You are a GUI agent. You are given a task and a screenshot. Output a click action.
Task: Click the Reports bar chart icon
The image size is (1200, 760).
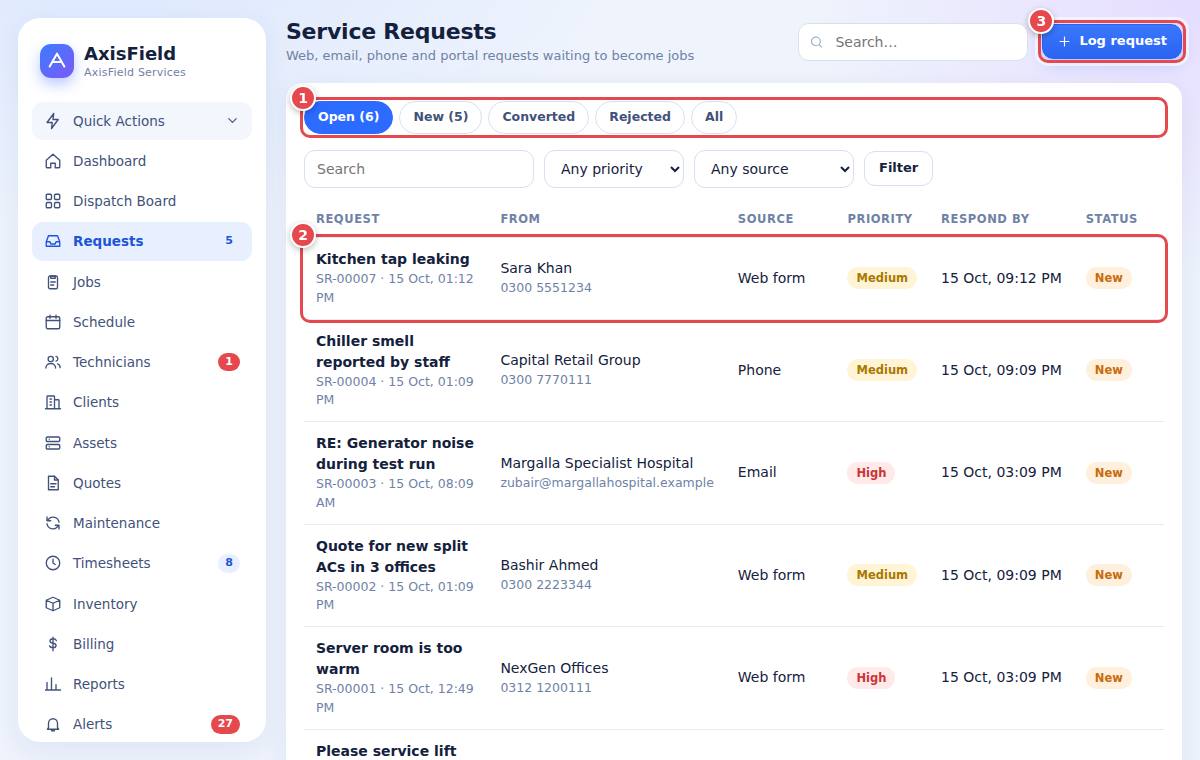tap(53, 684)
